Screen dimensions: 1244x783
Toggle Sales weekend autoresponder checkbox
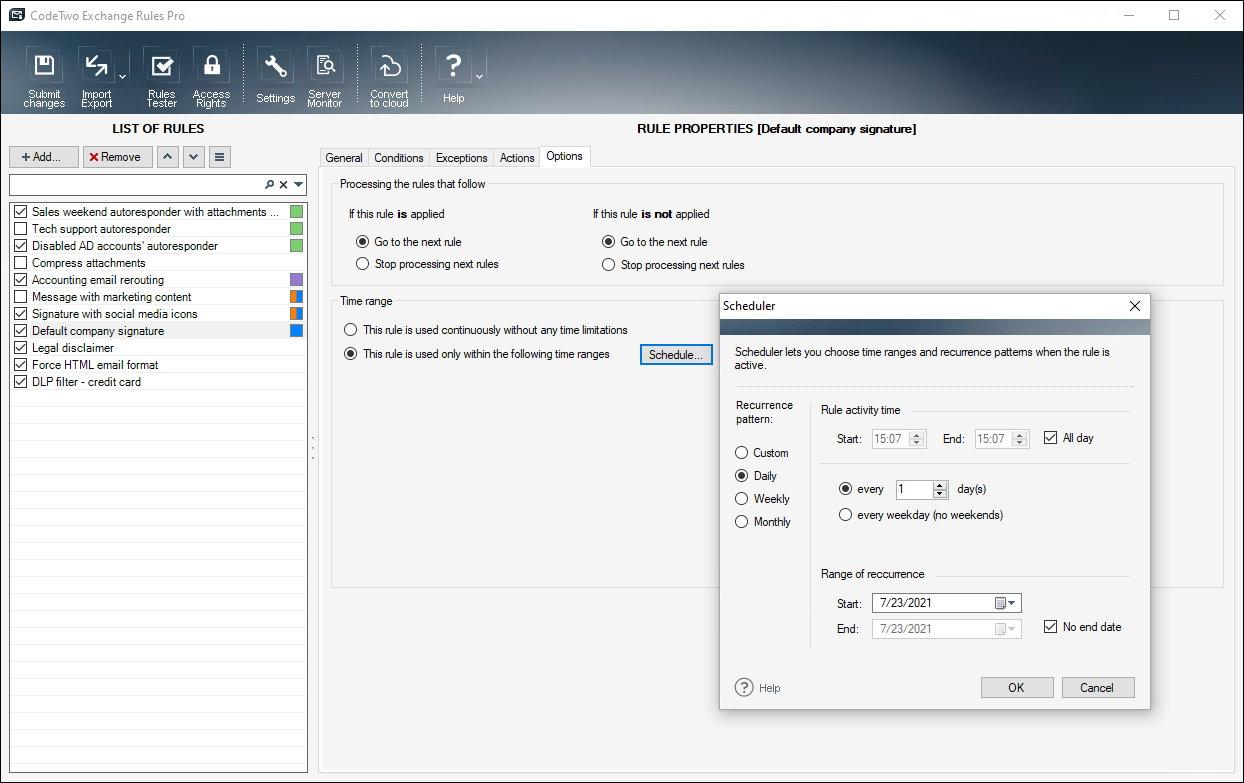pyautogui.click(x=21, y=212)
